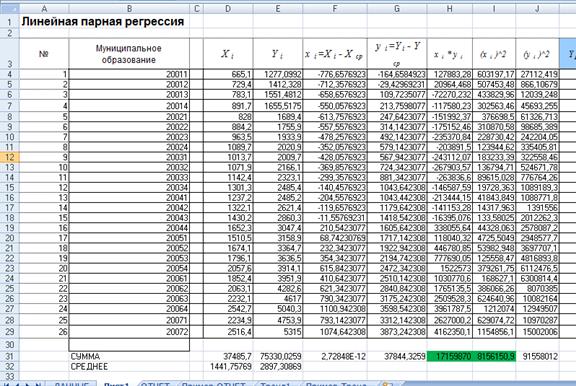Click the 'Y i' column heading cell

[278, 54]
